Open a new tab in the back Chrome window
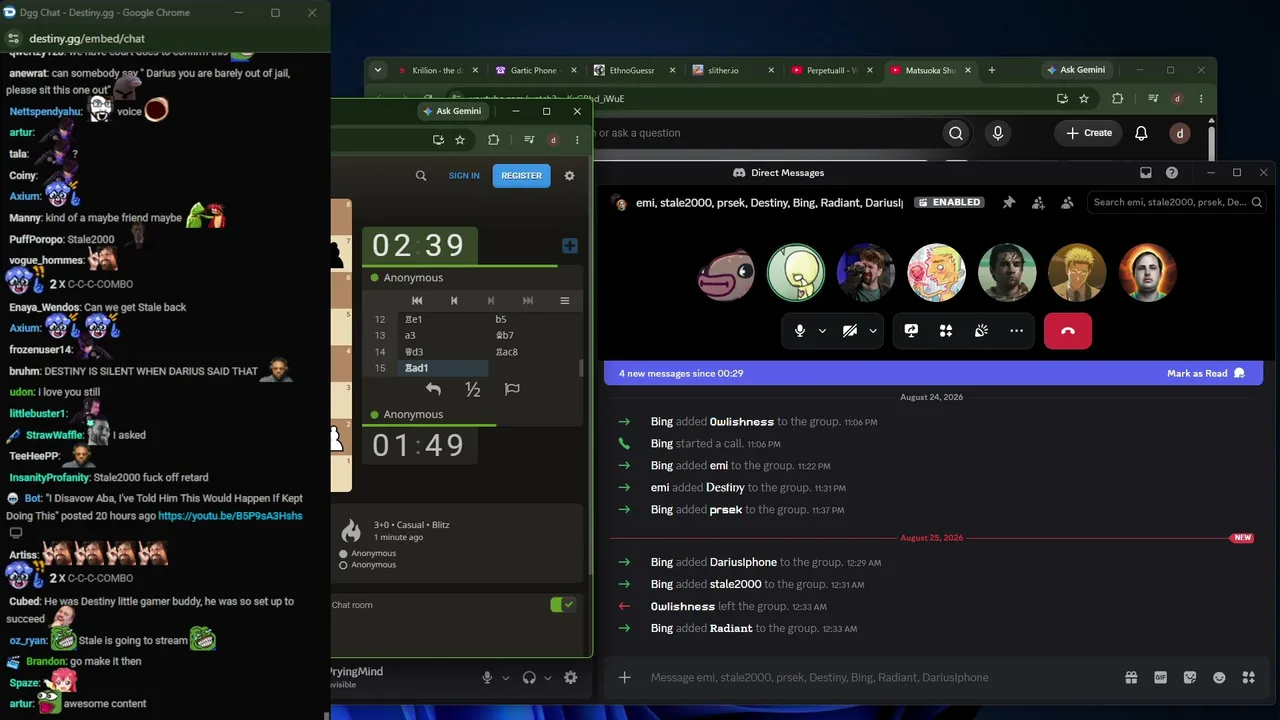The height and width of the screenshot is (720, 1280). pyautogui.click(x=992, y=70)
